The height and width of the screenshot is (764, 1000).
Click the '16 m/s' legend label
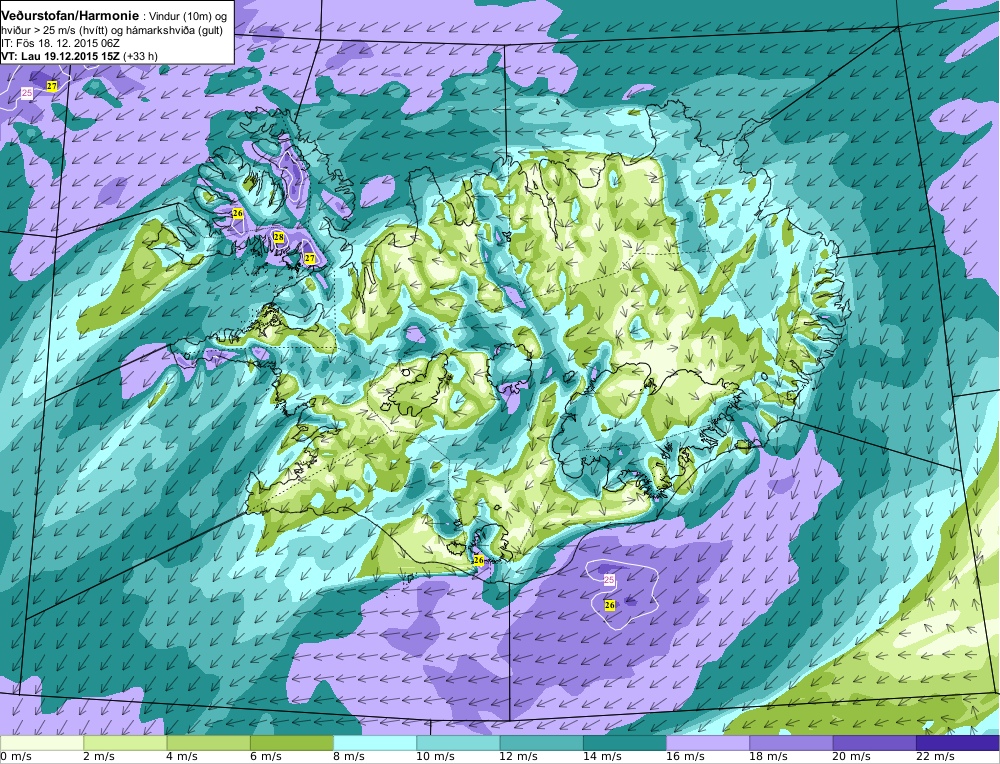coord(686,757)
